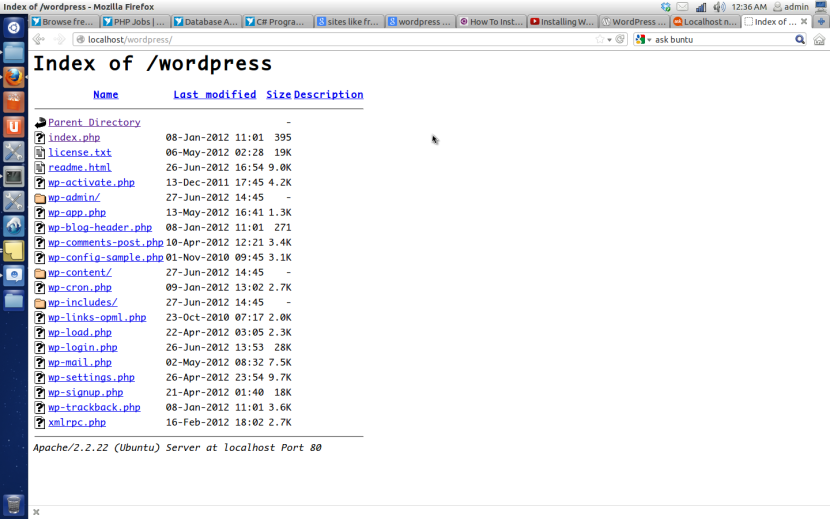Click the search magnifier in search box
830x519 pixels.
point(800,40)
